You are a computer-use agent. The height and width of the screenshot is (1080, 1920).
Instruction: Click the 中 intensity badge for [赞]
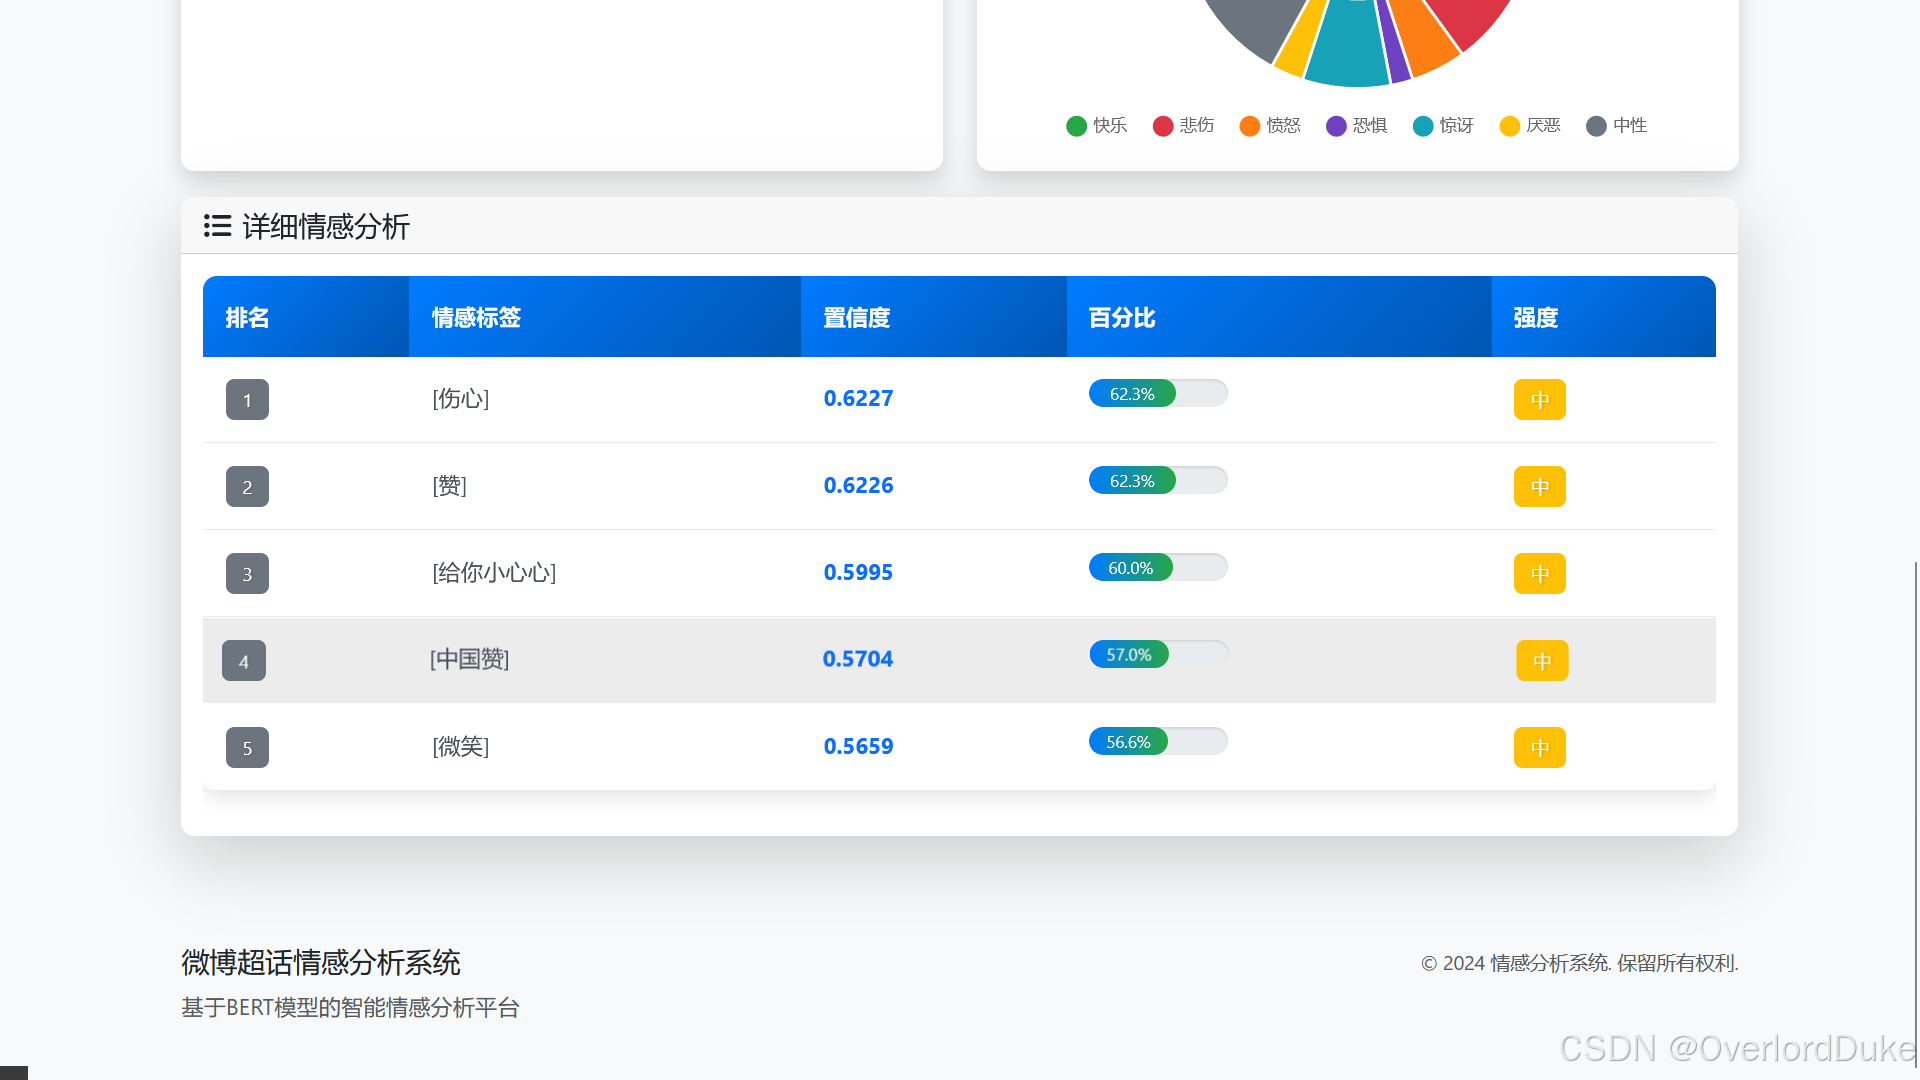pyautogui.click(x=1540, y=487)
